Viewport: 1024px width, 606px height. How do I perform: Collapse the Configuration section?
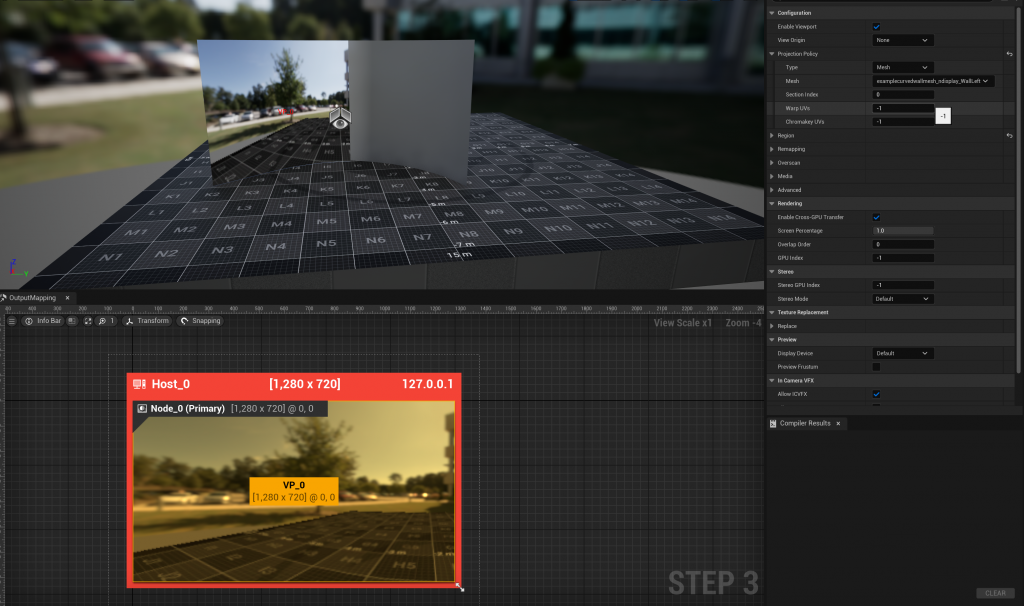(x=772, y=13)
